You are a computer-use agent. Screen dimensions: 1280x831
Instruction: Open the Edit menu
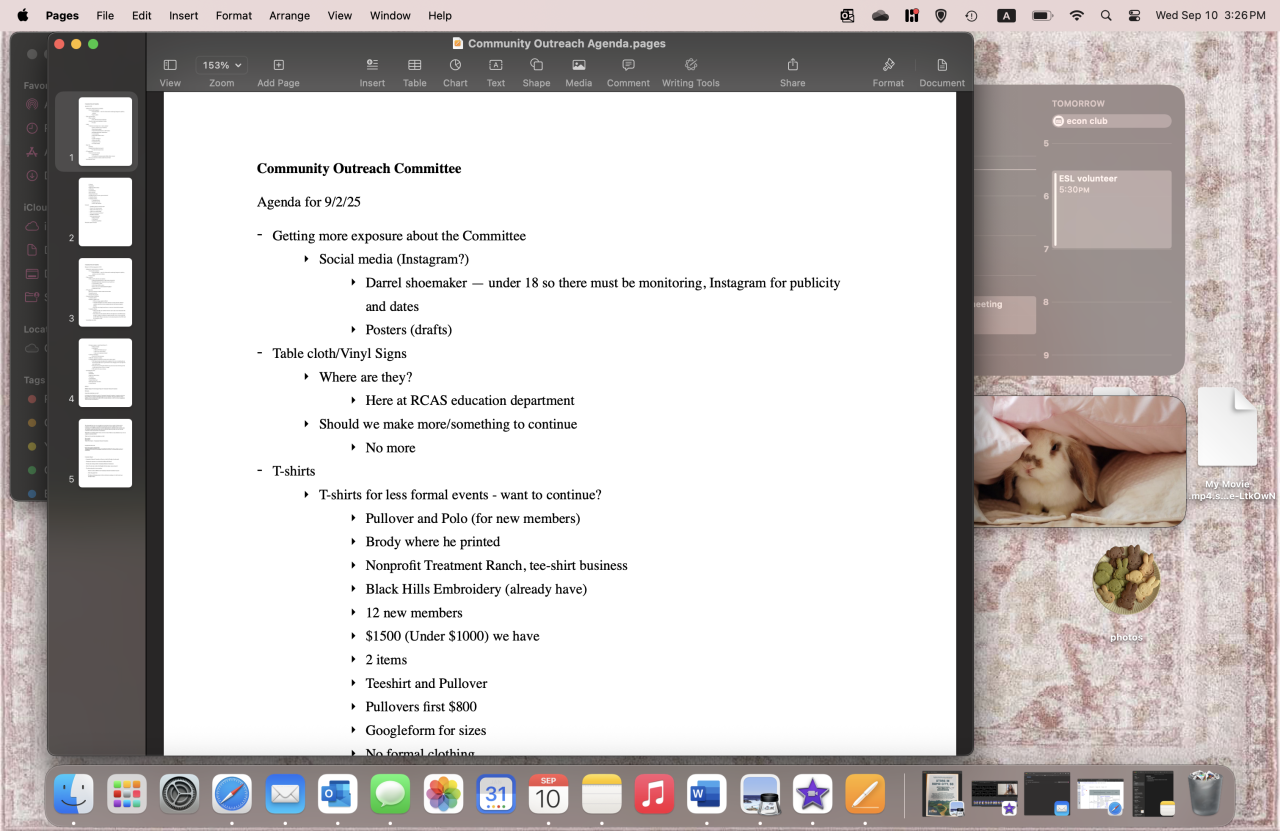coord(142,15)
